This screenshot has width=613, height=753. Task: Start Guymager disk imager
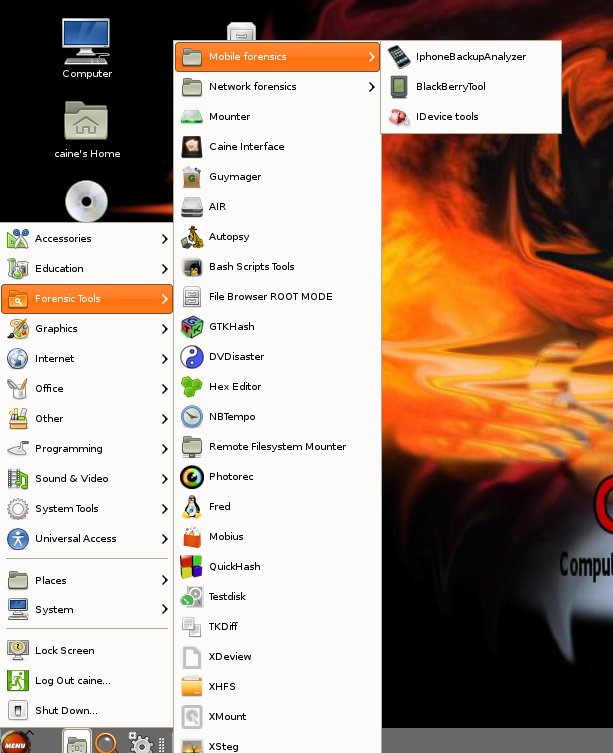tap(277, 177)
